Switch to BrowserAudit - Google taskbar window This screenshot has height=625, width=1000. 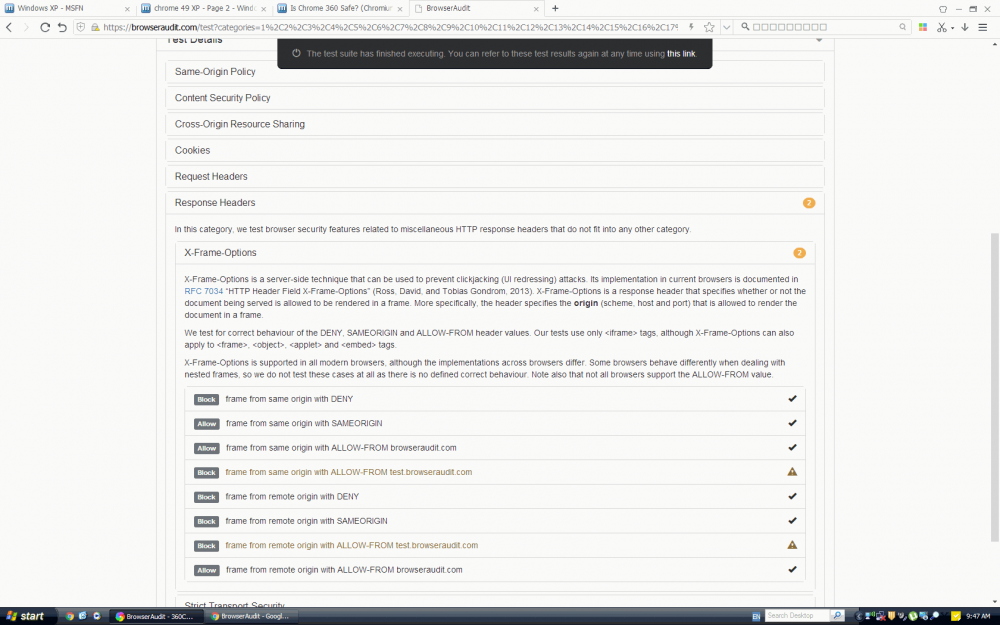(x=252, y=616)
